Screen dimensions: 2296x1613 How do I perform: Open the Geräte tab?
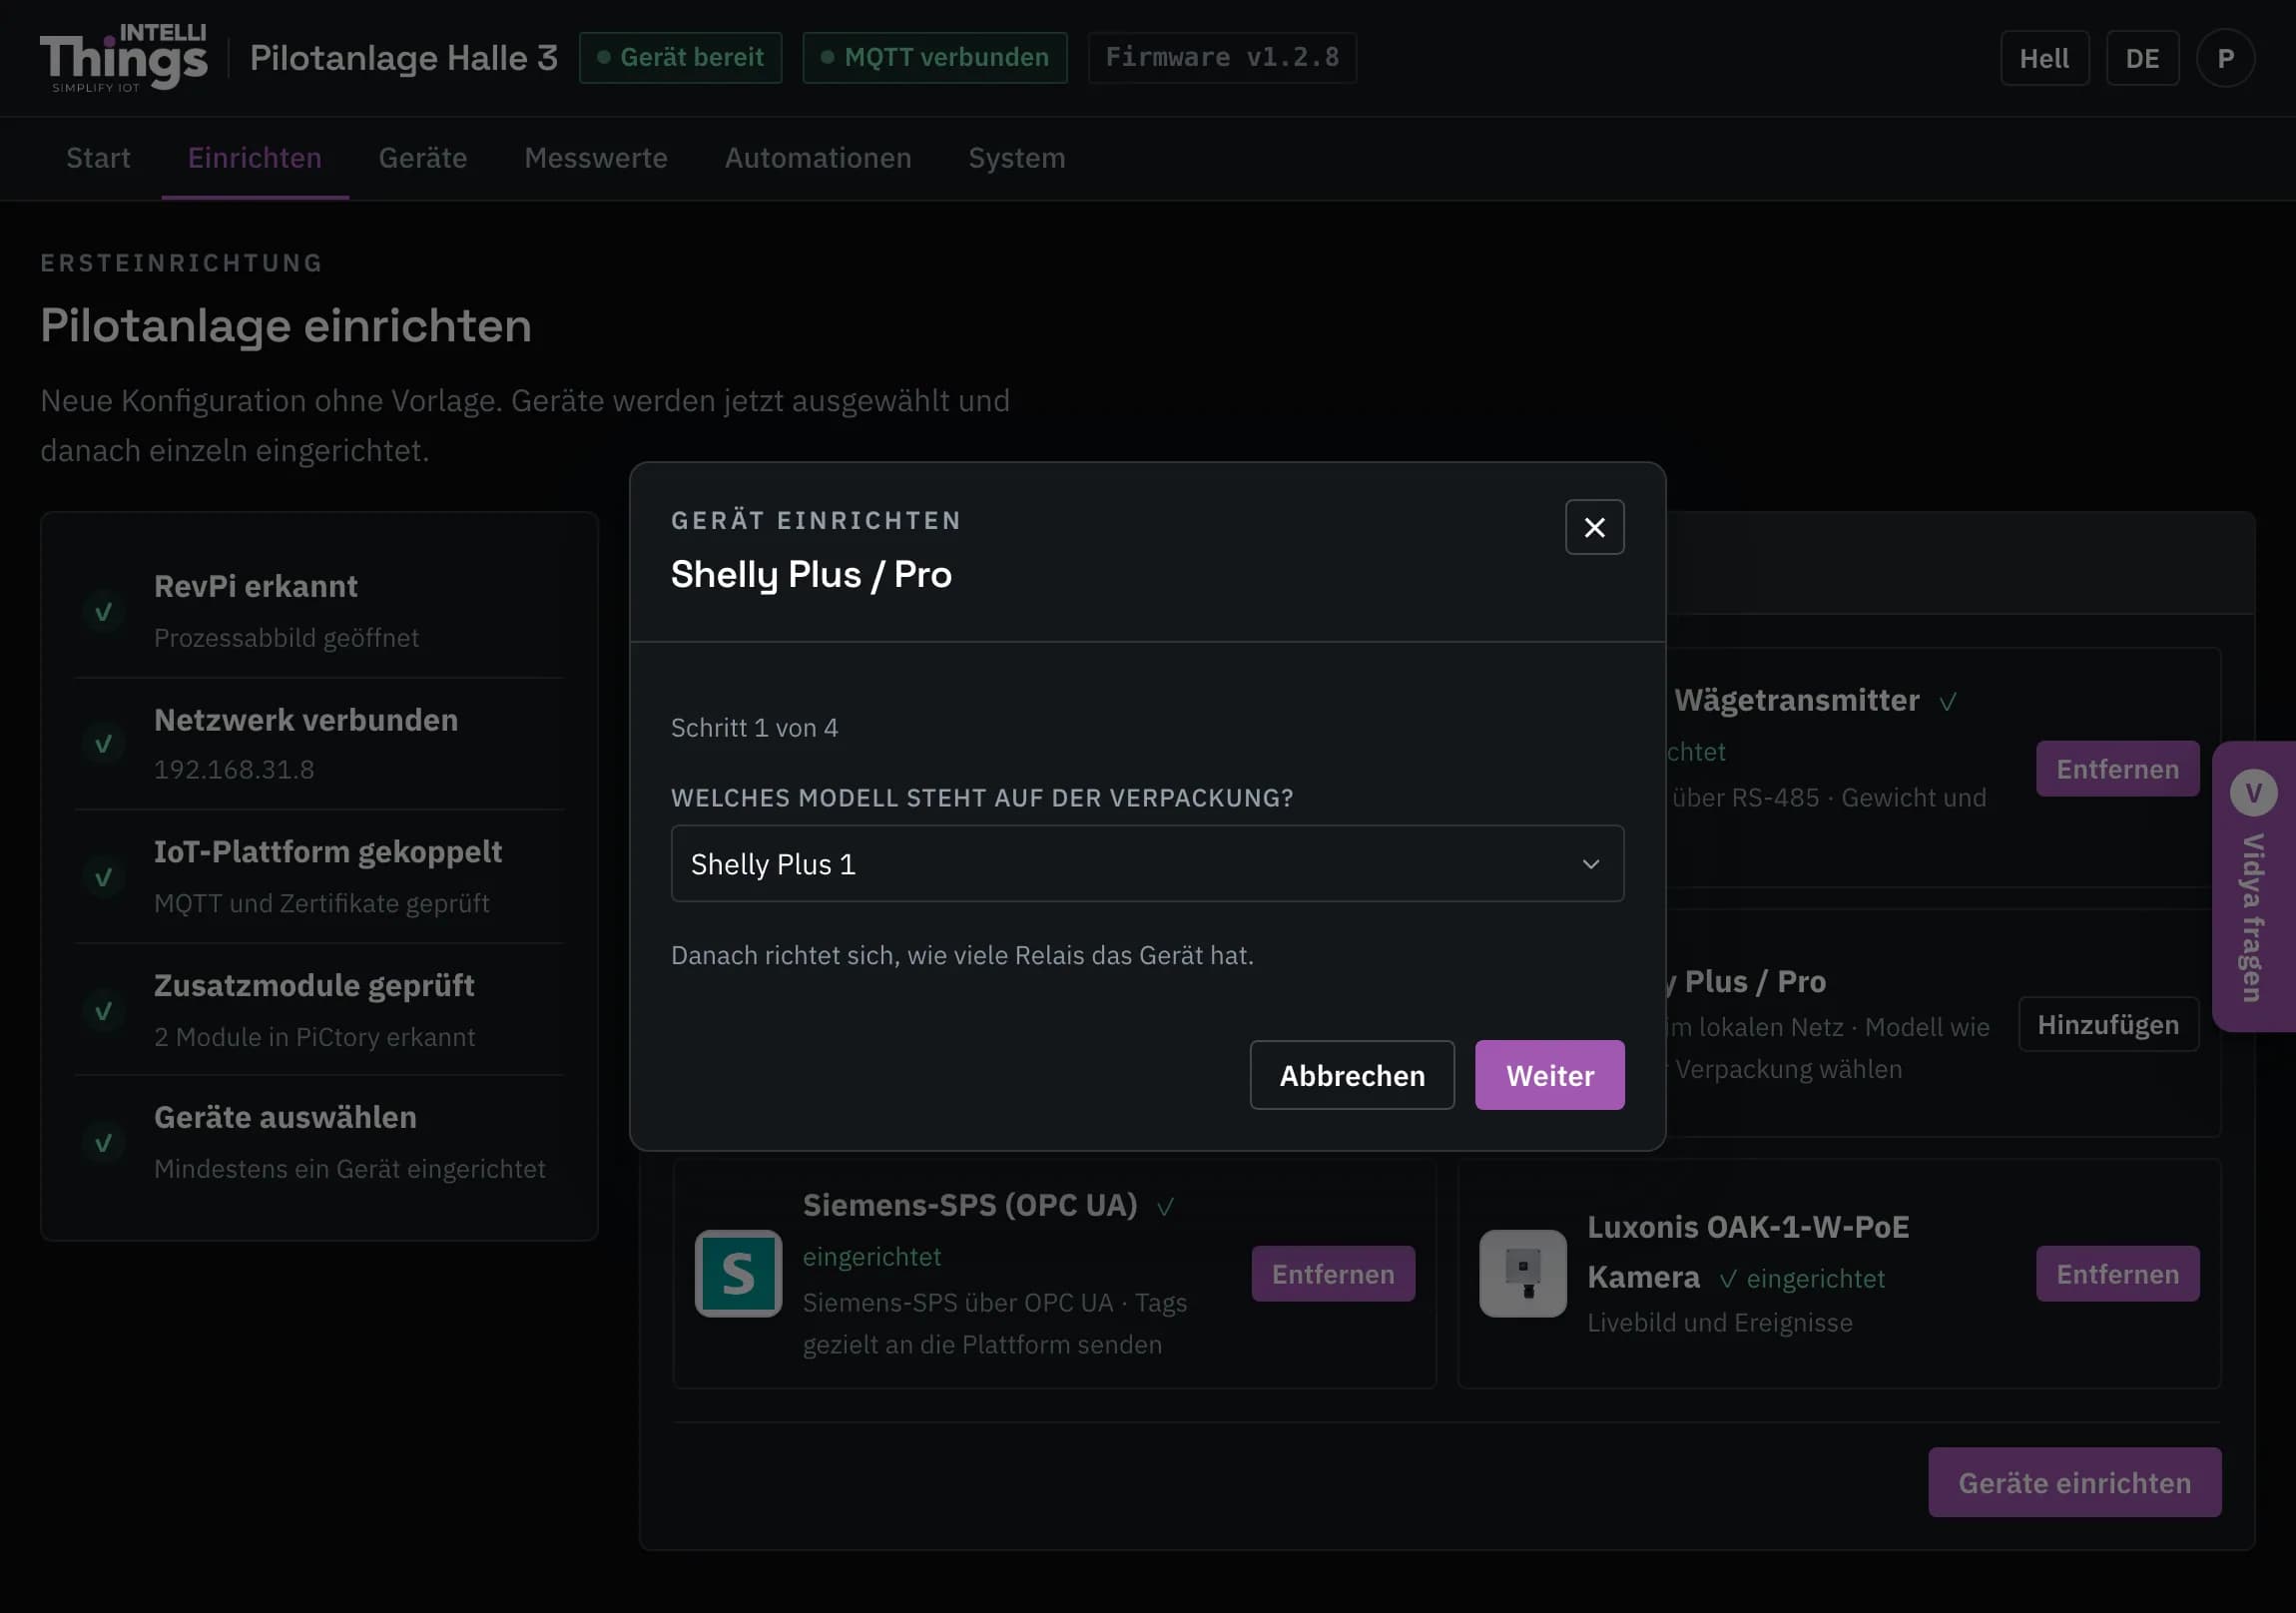click(x=423, y=158)
